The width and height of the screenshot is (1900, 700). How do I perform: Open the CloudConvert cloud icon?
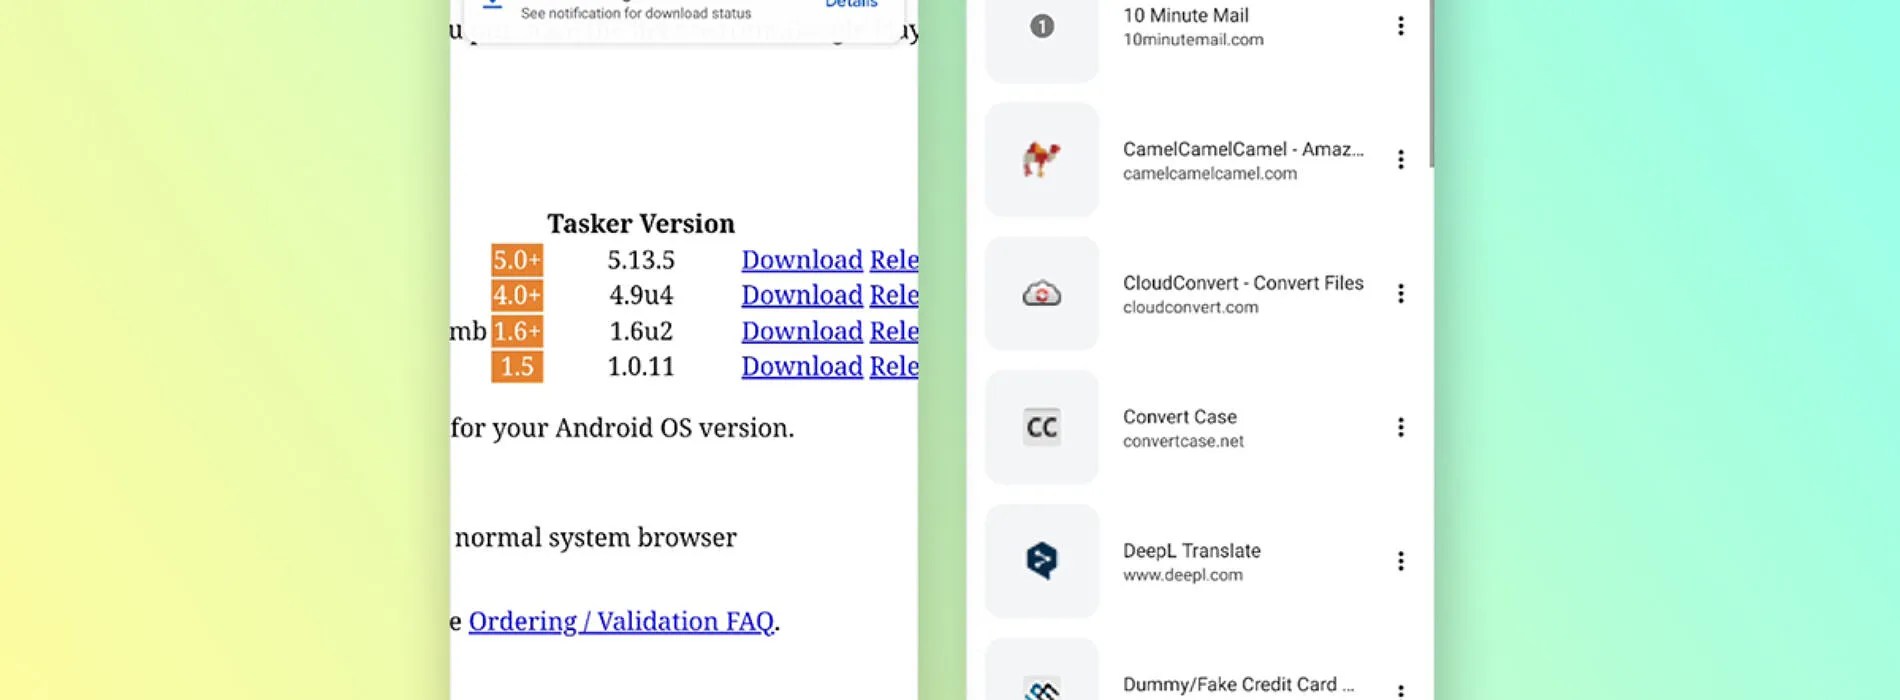click(1042, 294)
